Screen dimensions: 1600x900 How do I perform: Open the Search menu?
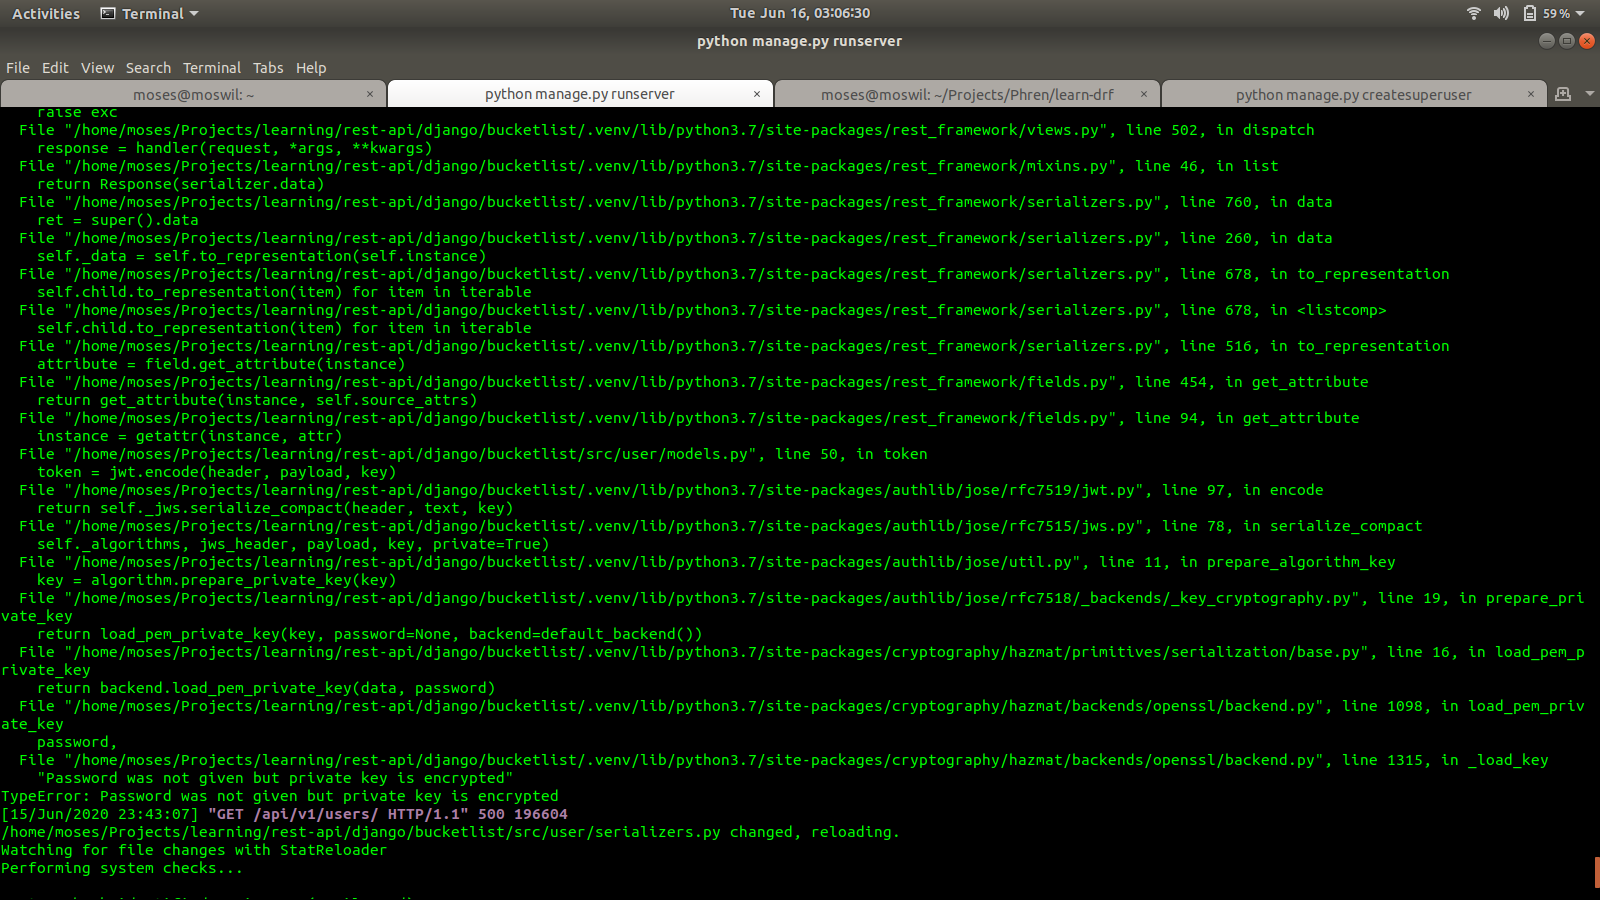pos(148,67)
